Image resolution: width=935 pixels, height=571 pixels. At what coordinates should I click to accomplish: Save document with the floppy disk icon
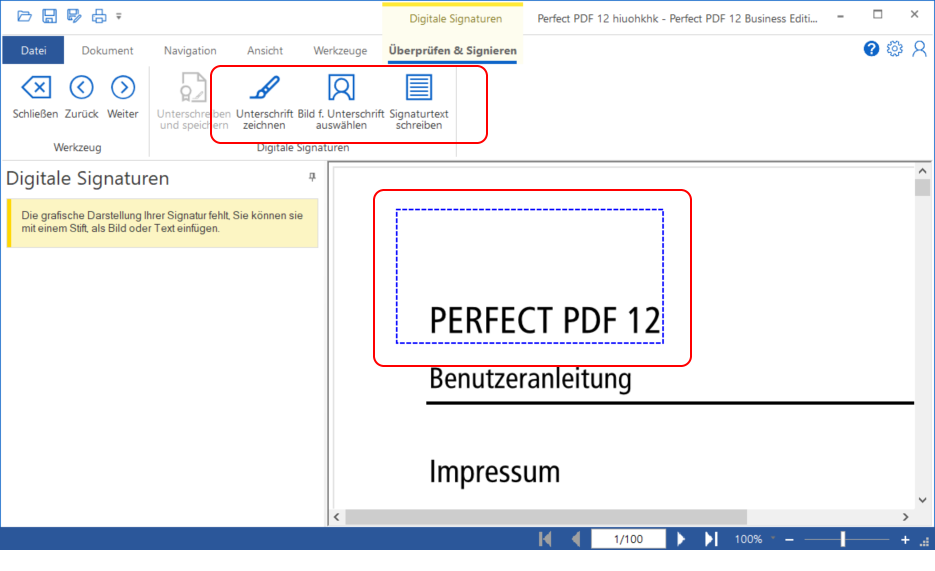tap(49, 16)
